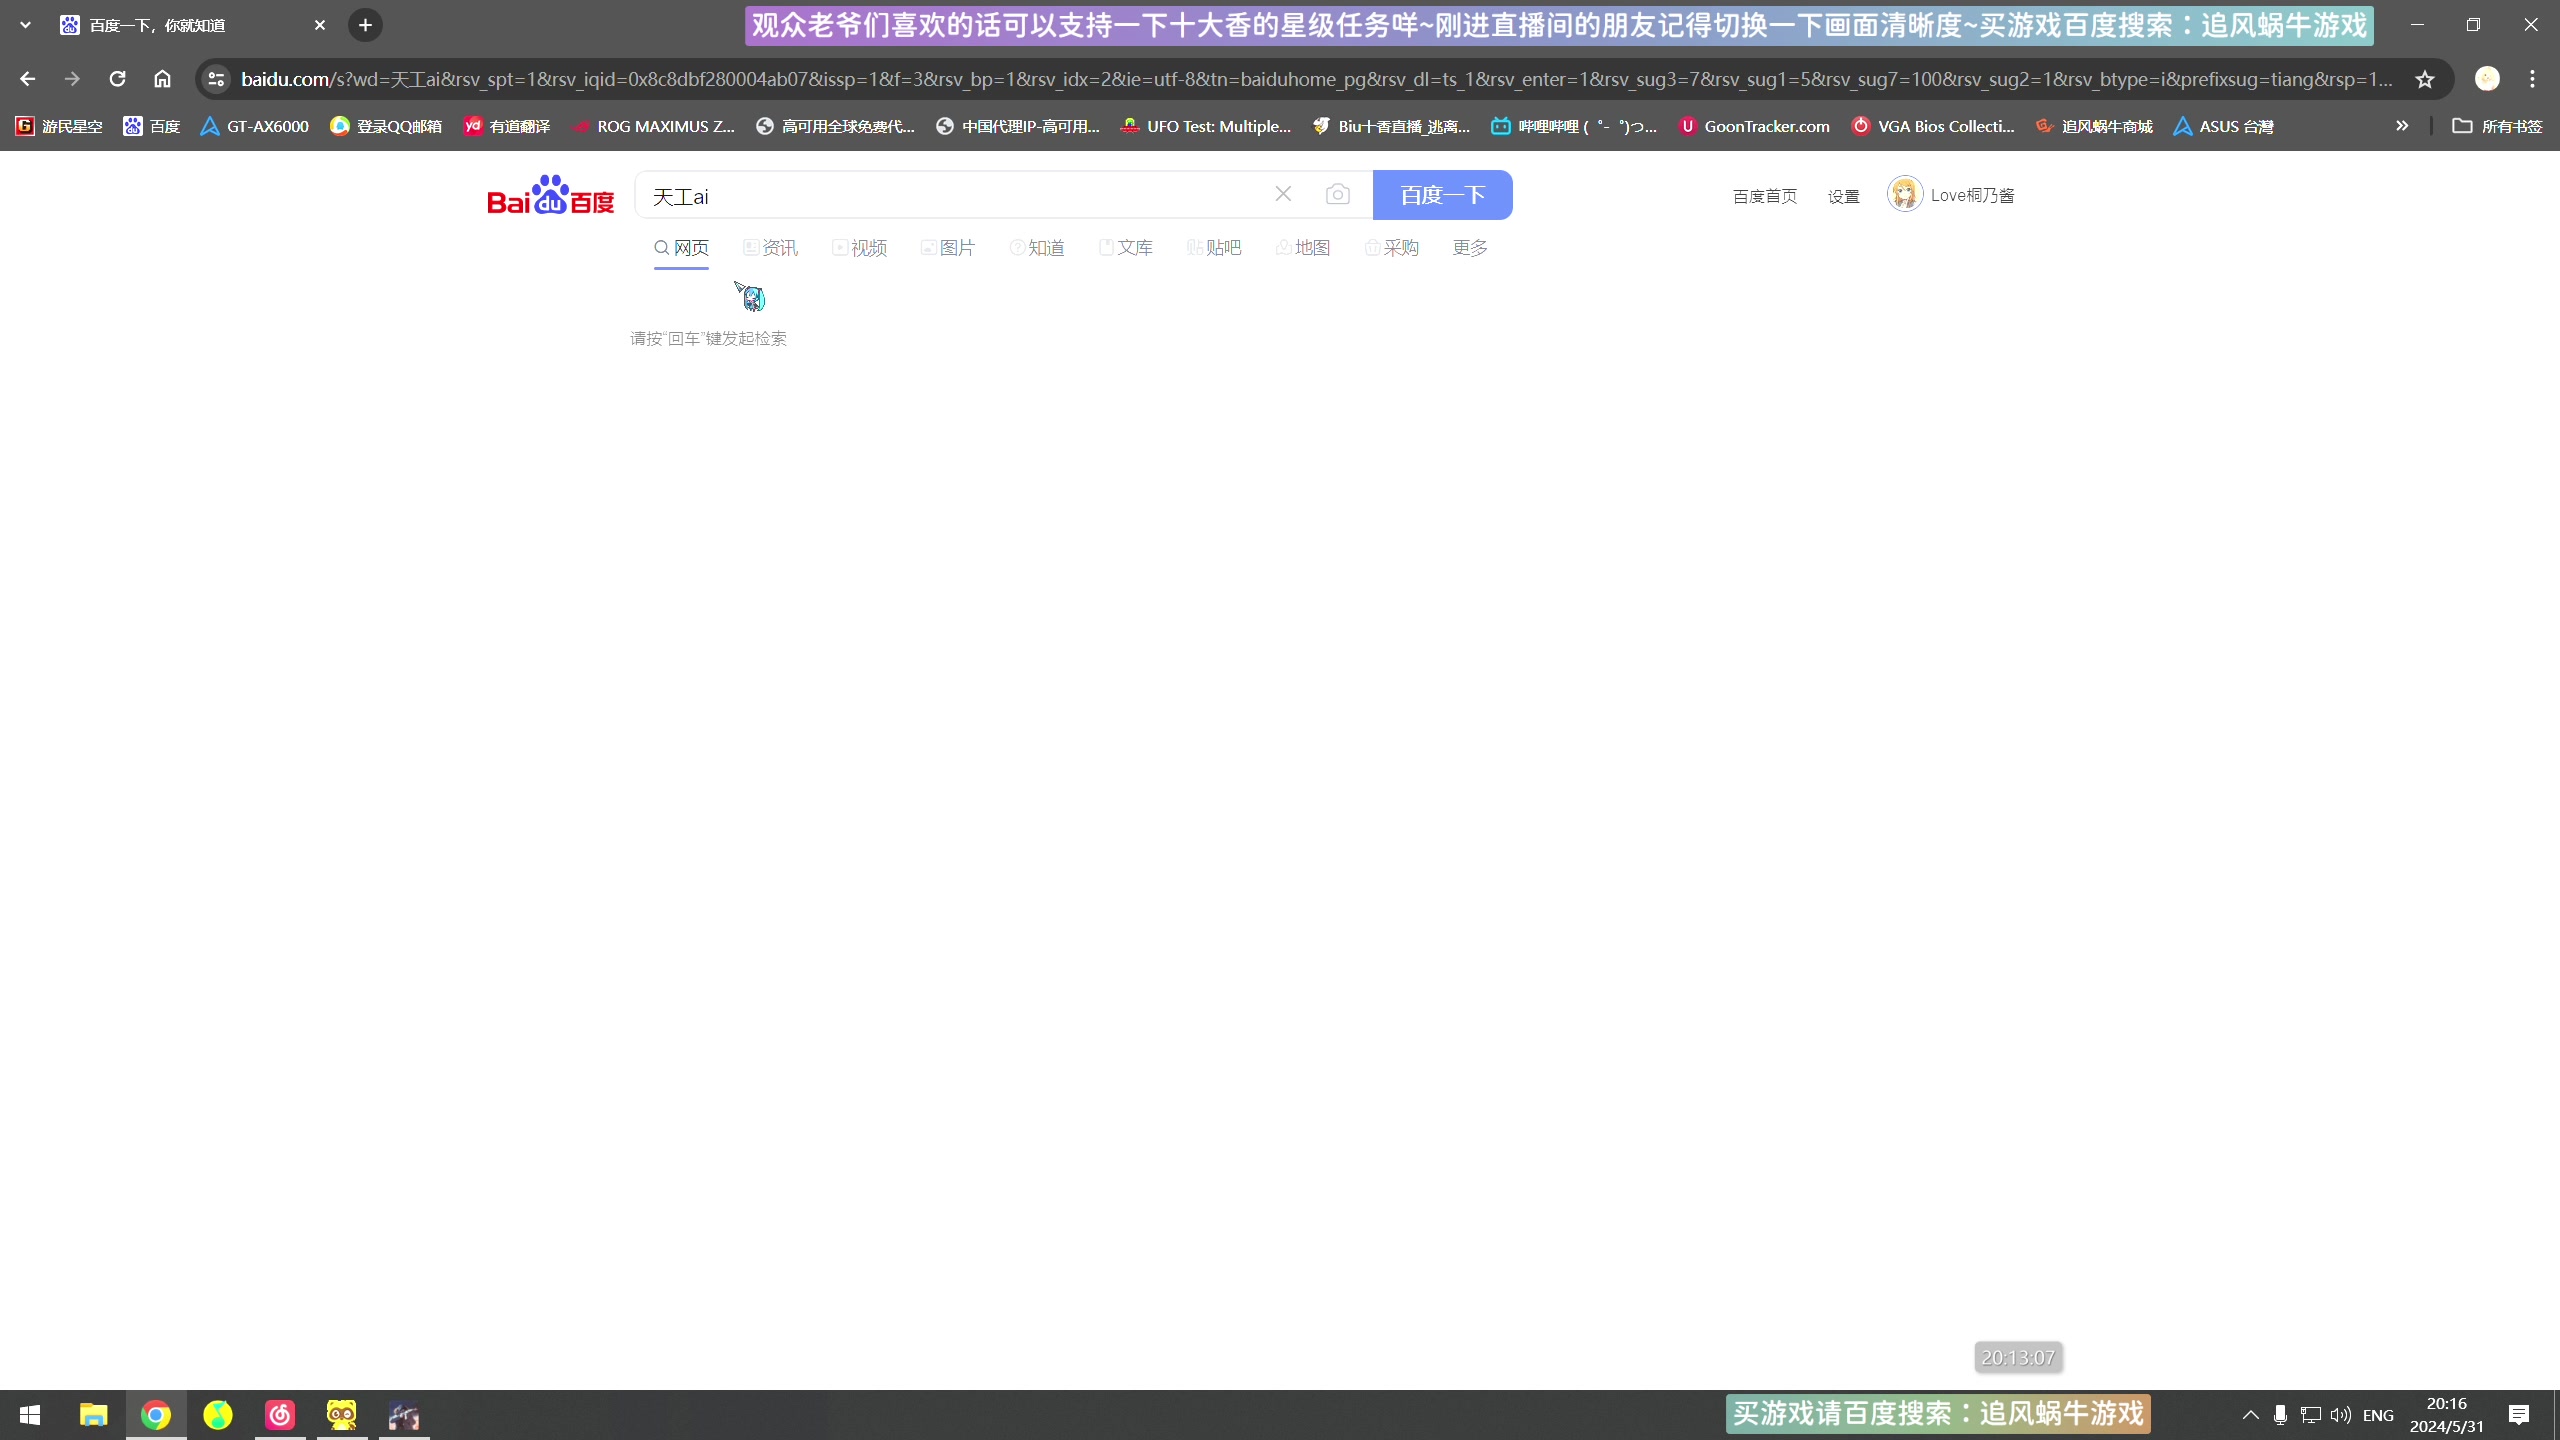
Task: Select the 网页 tab
Action: click(681, 248)
